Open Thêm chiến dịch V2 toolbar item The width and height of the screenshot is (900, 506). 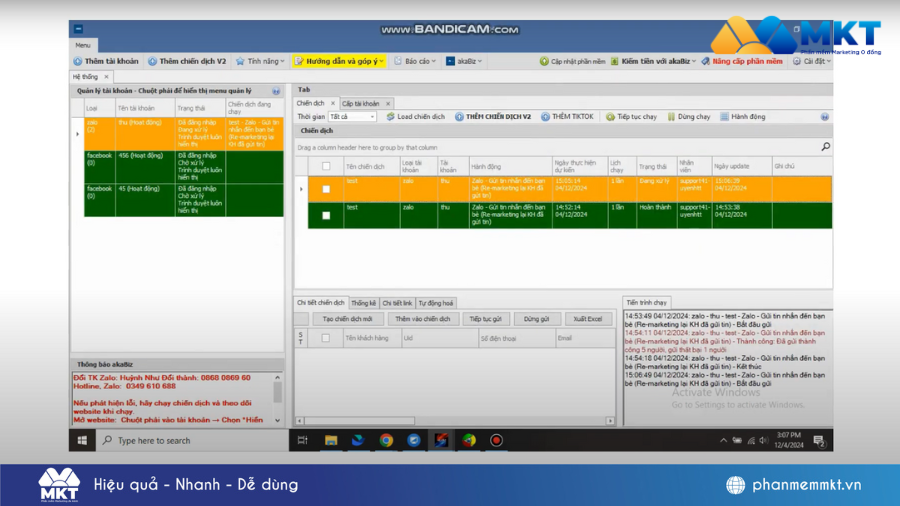tap(187, 61)
